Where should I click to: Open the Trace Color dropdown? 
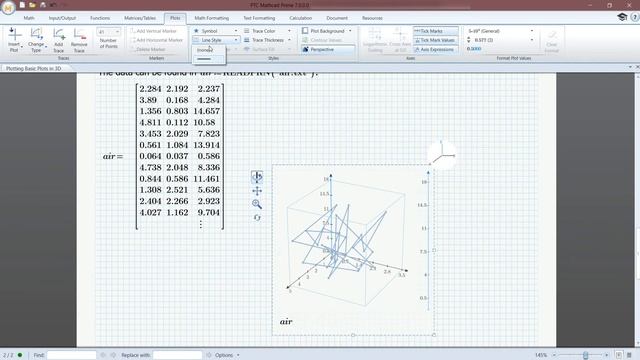tap(267, 31)
